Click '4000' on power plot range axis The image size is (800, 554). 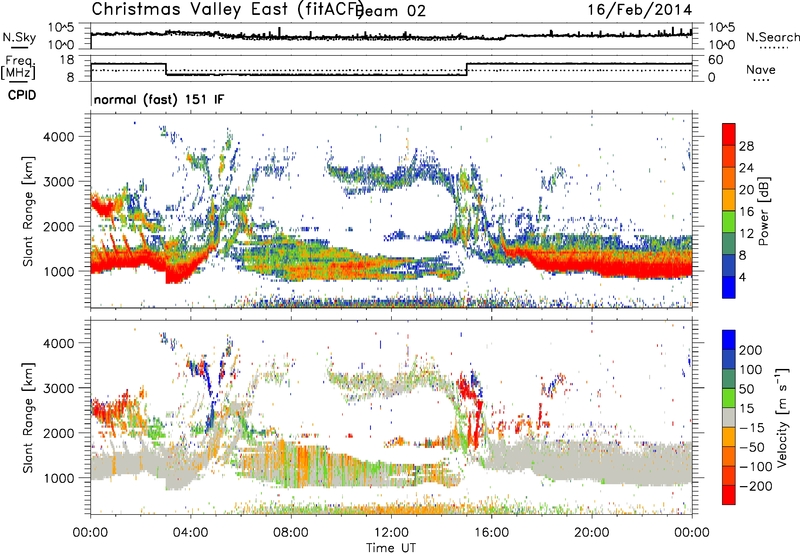click(x=58, y=137)
